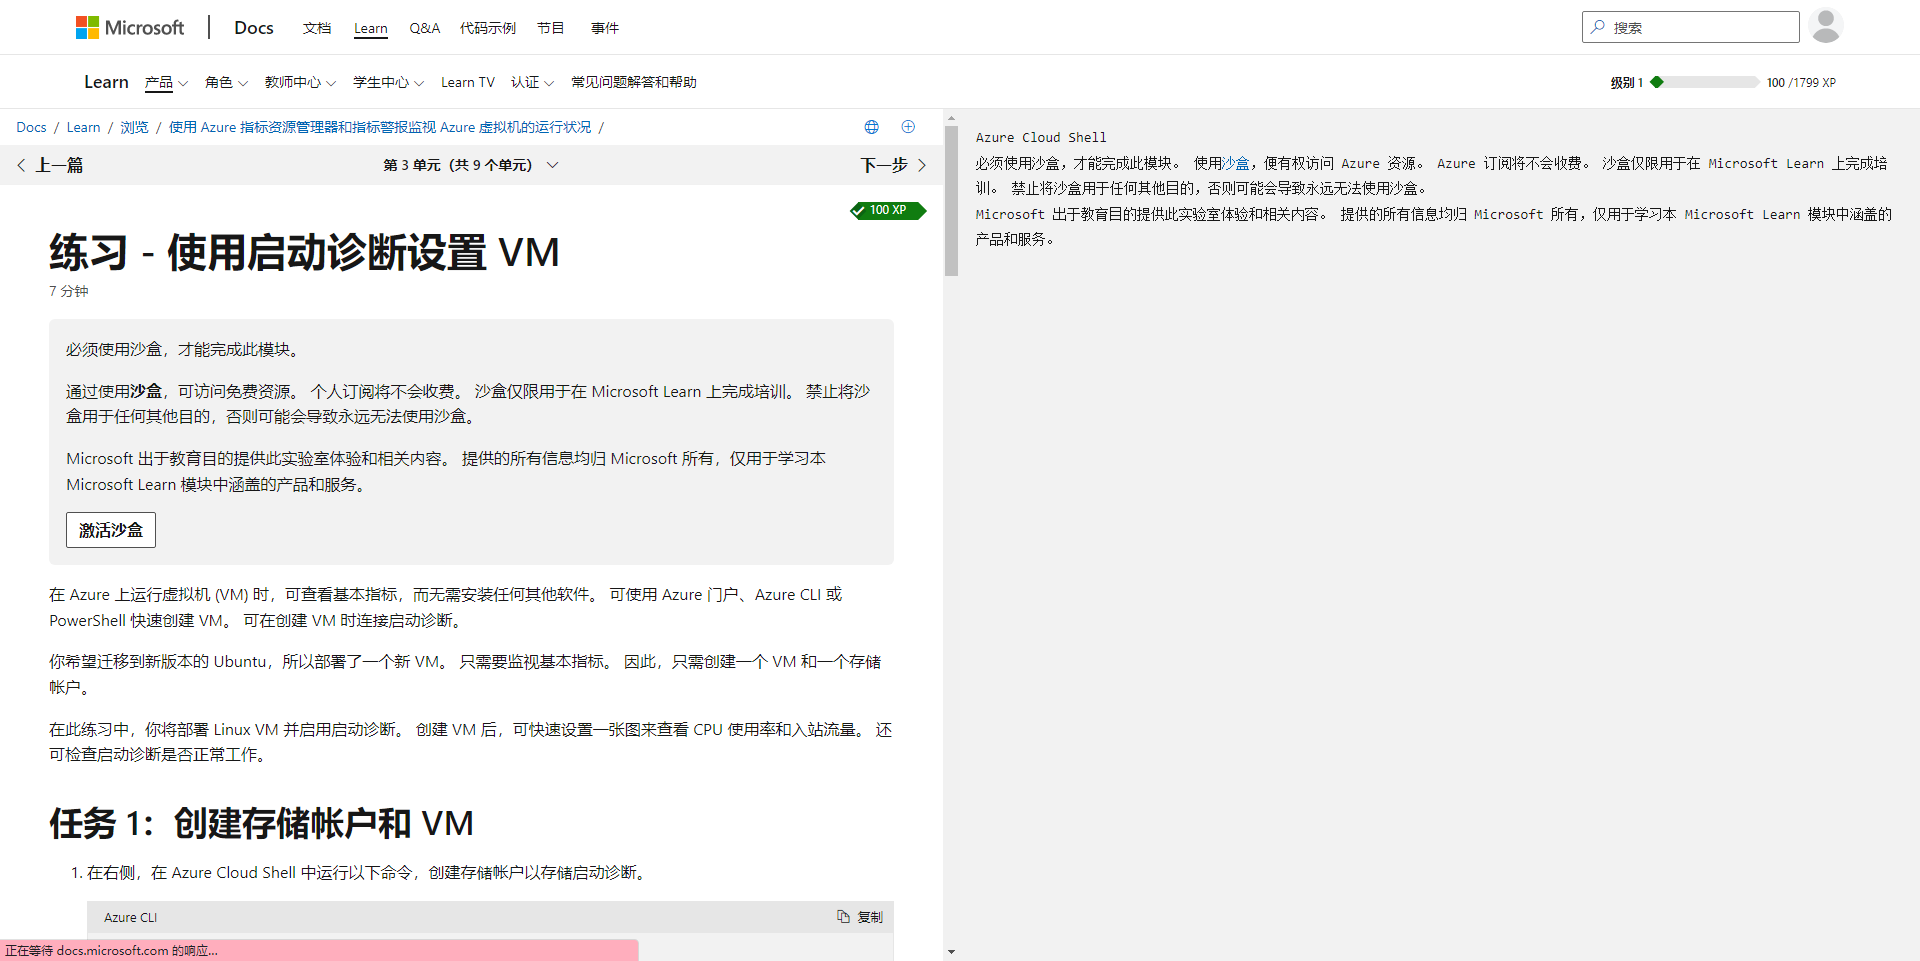
Task: Open the unit selector 第 3 单元 dropdown
Action: click(470, 165)
